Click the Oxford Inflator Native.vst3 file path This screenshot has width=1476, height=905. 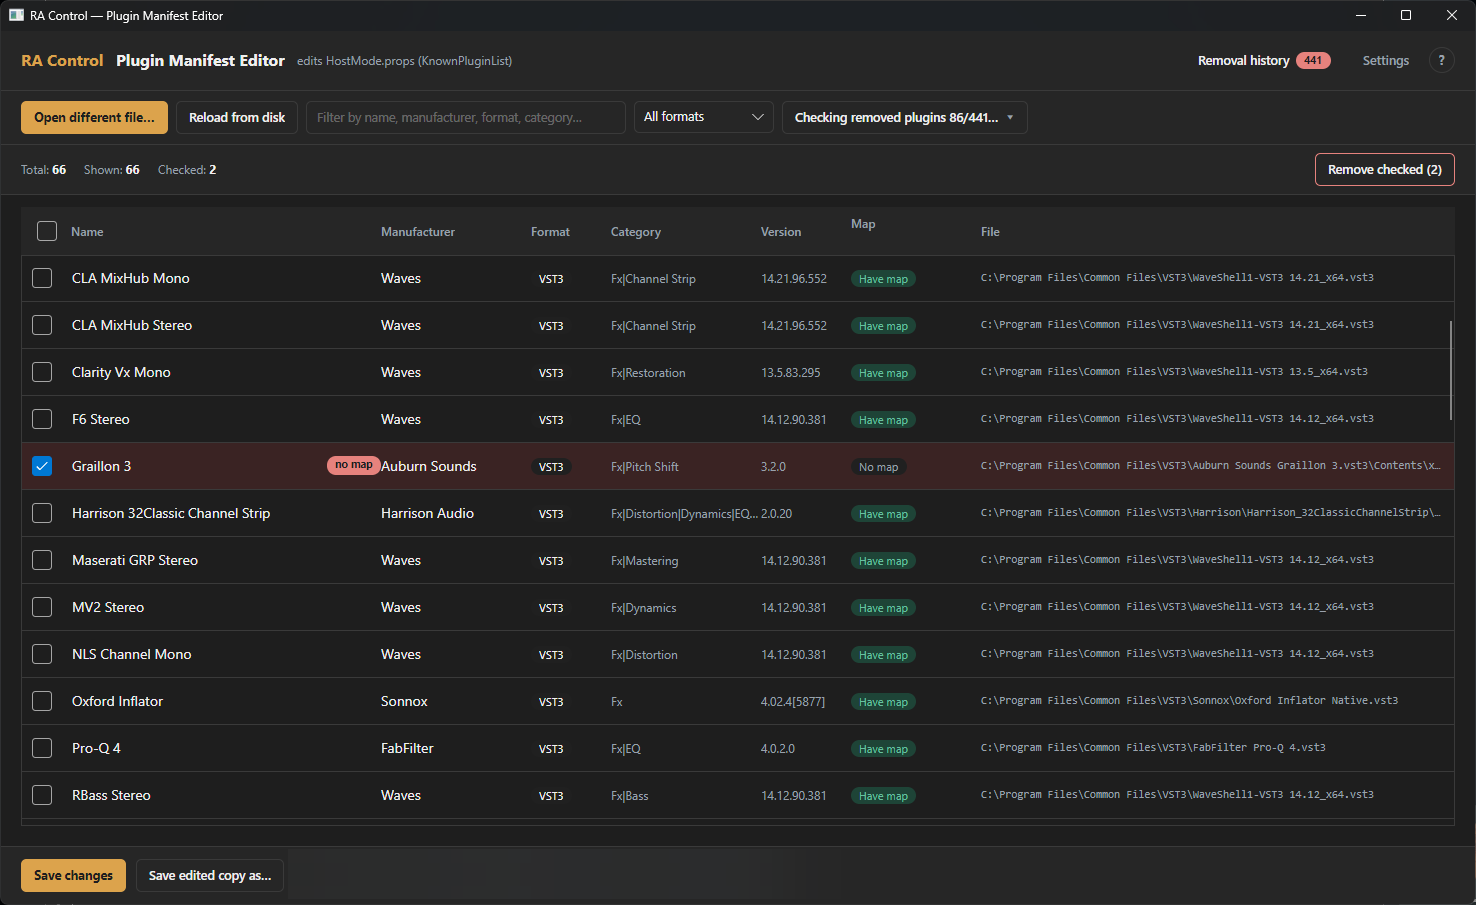1189,700
